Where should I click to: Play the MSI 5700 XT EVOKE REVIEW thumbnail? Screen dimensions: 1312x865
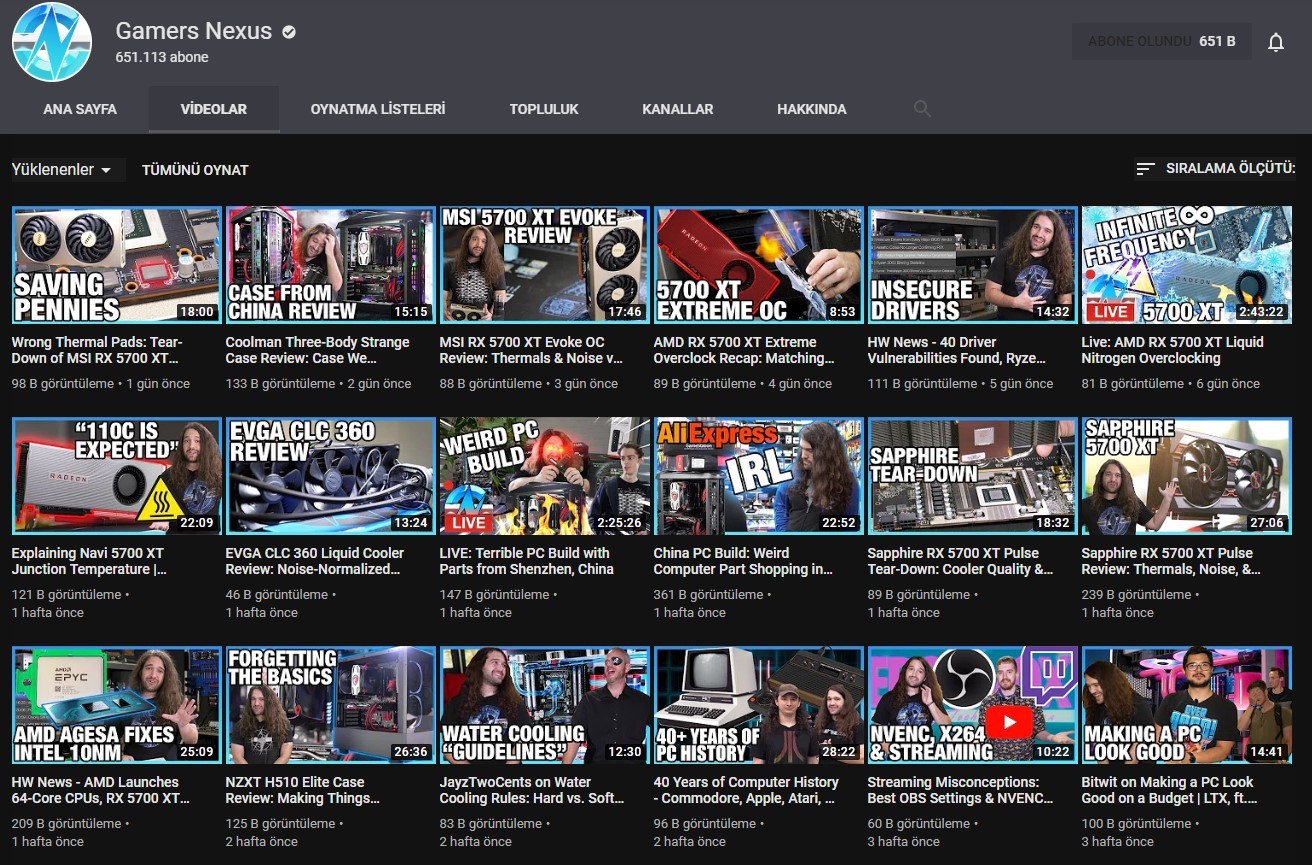(544, 265)
